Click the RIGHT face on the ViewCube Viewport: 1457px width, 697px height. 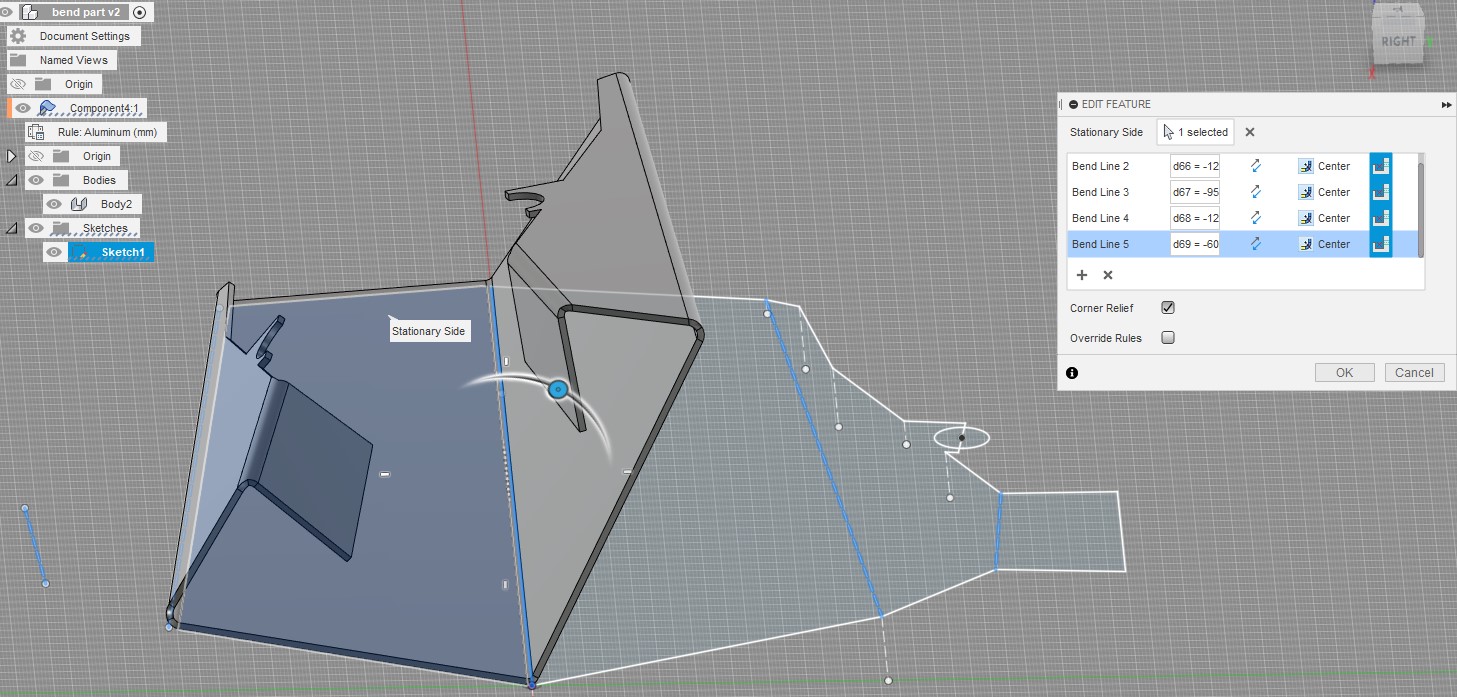tap(1397, 42)
